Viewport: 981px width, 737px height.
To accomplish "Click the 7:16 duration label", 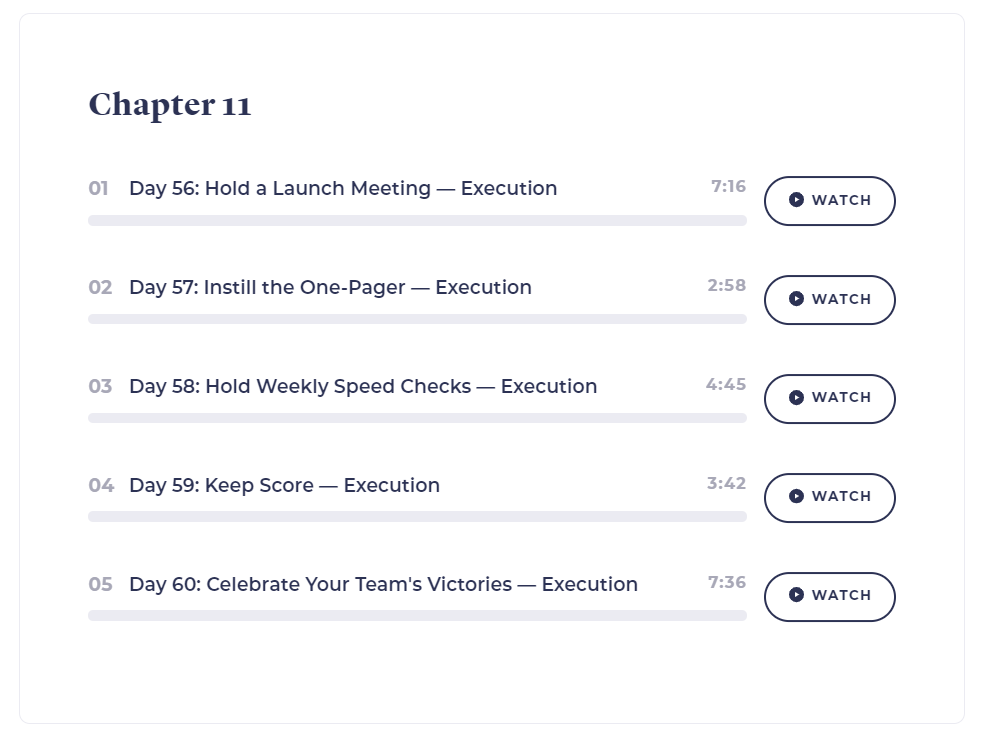I will click(728, 186).
